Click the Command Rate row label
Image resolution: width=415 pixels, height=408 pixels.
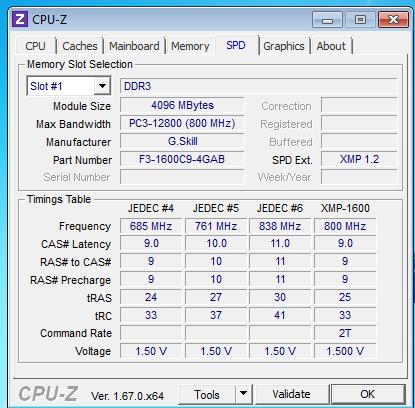76,333
